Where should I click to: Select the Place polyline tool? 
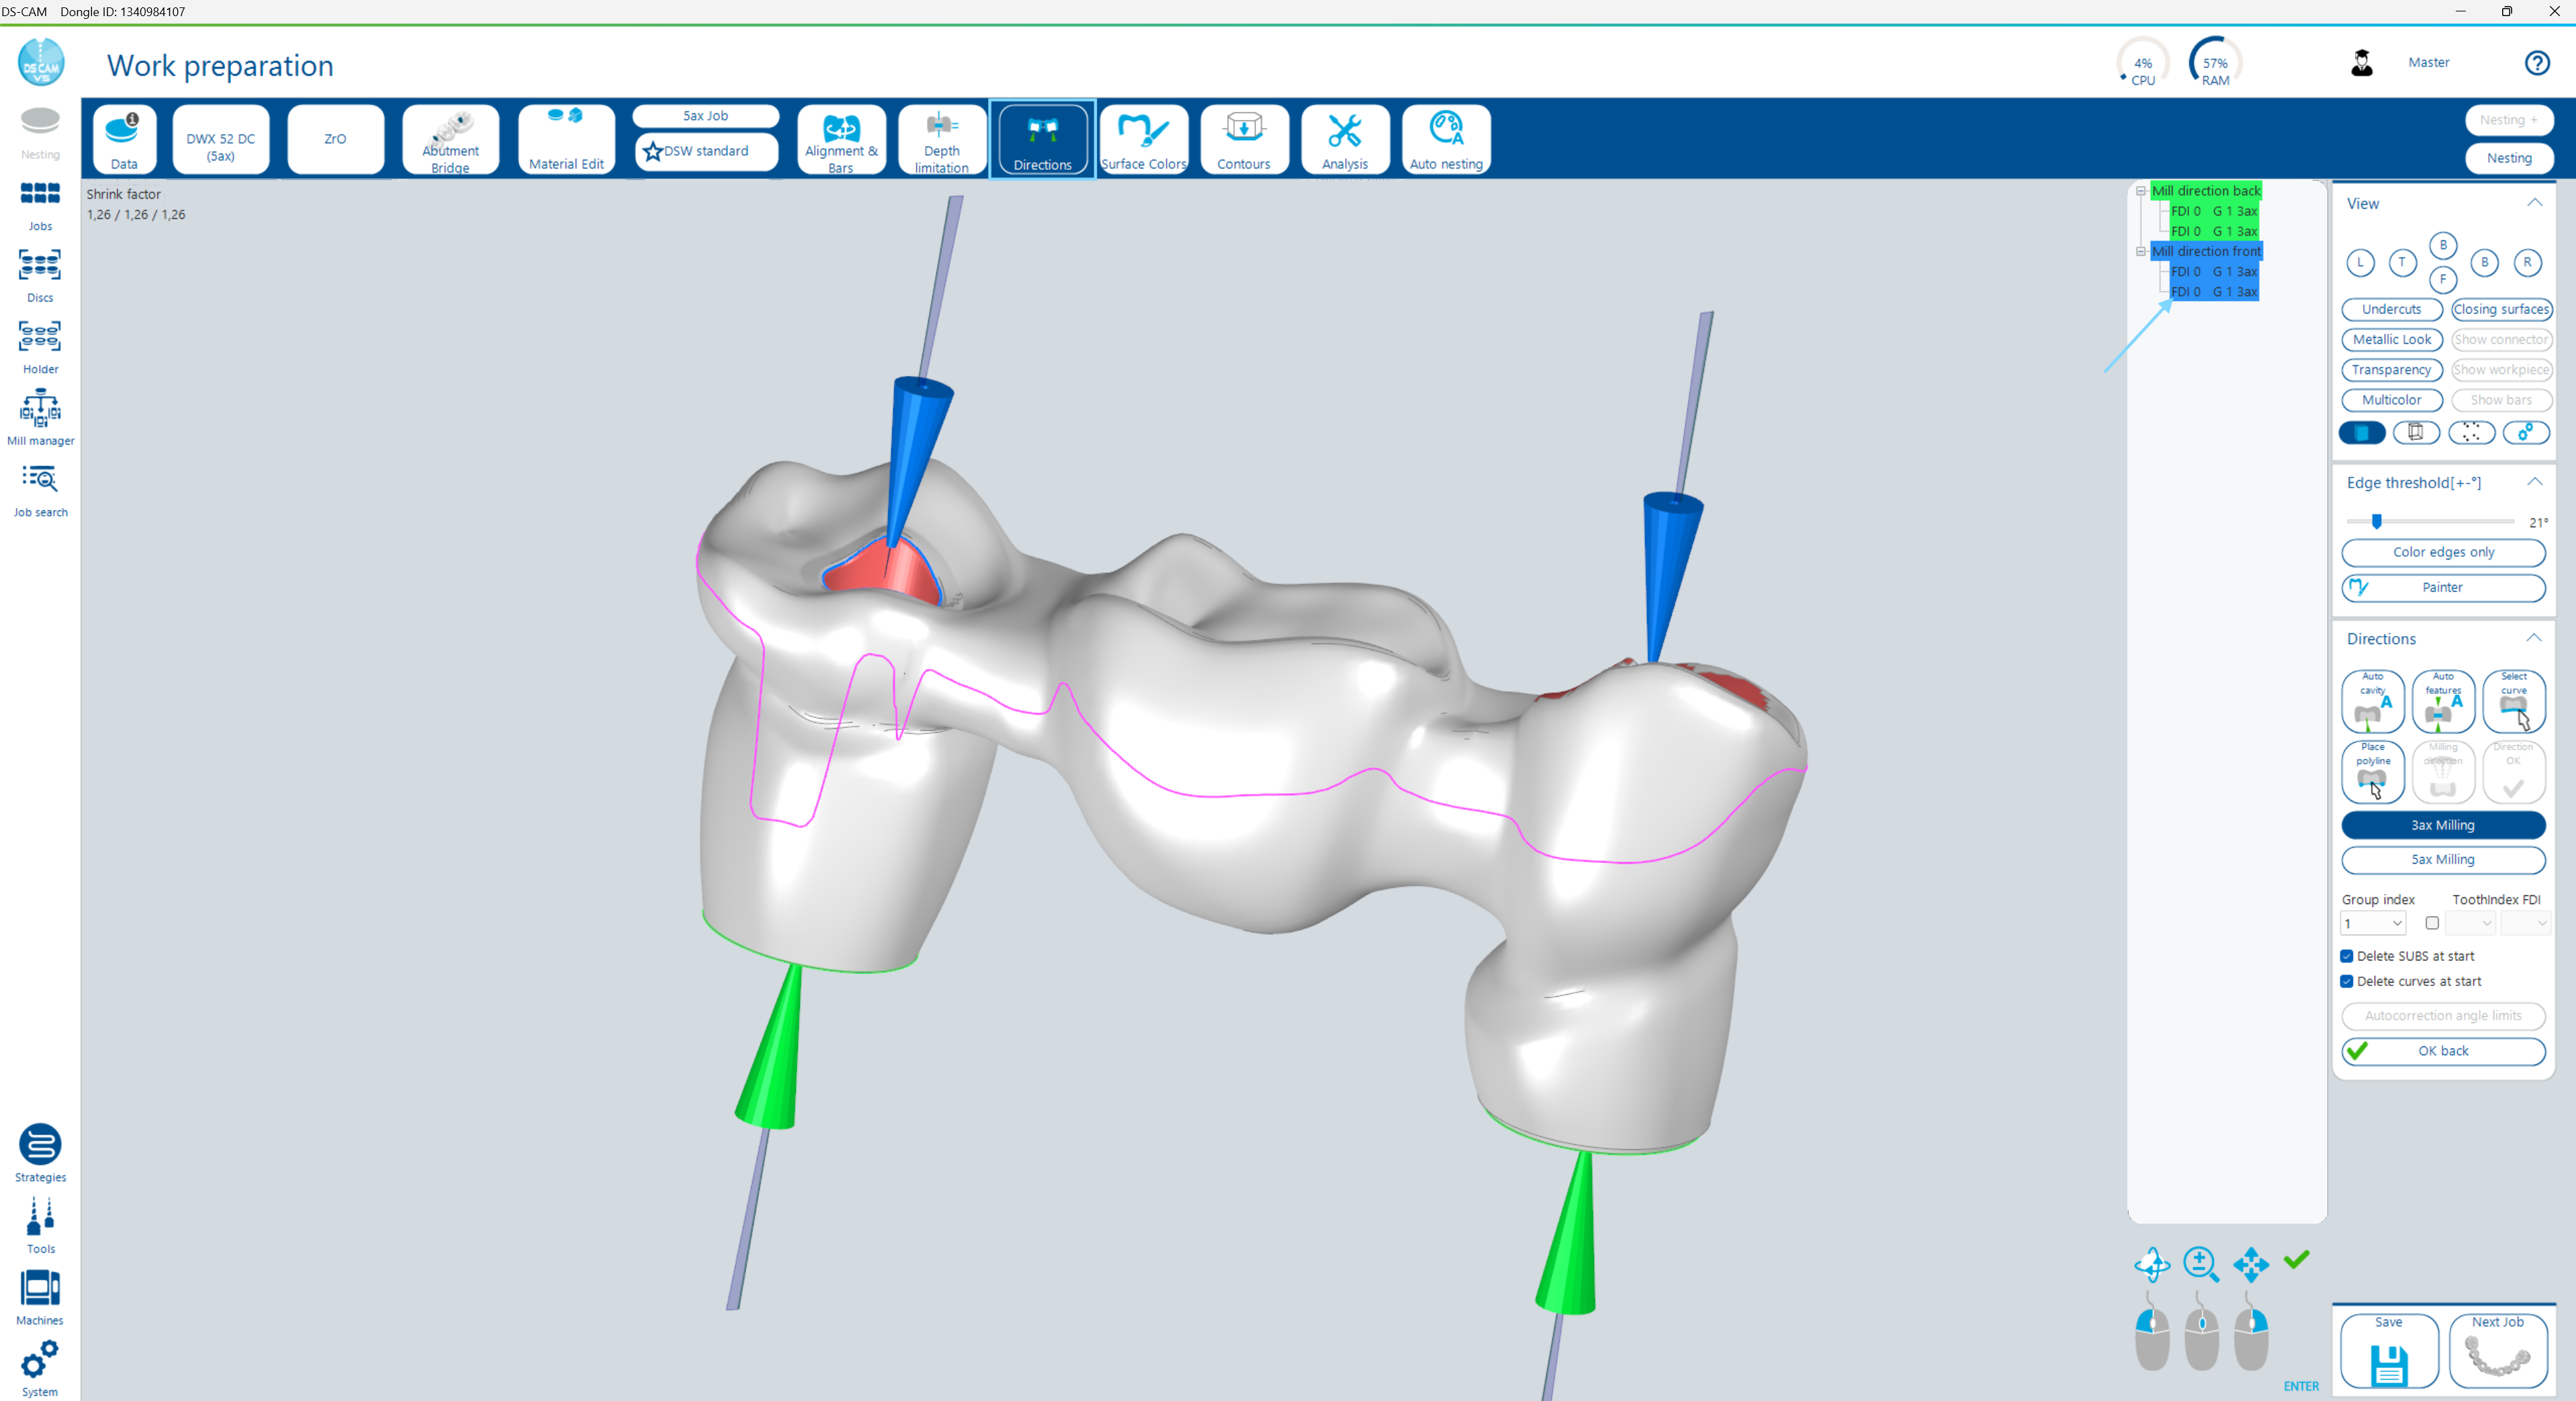pos(2372,771)
